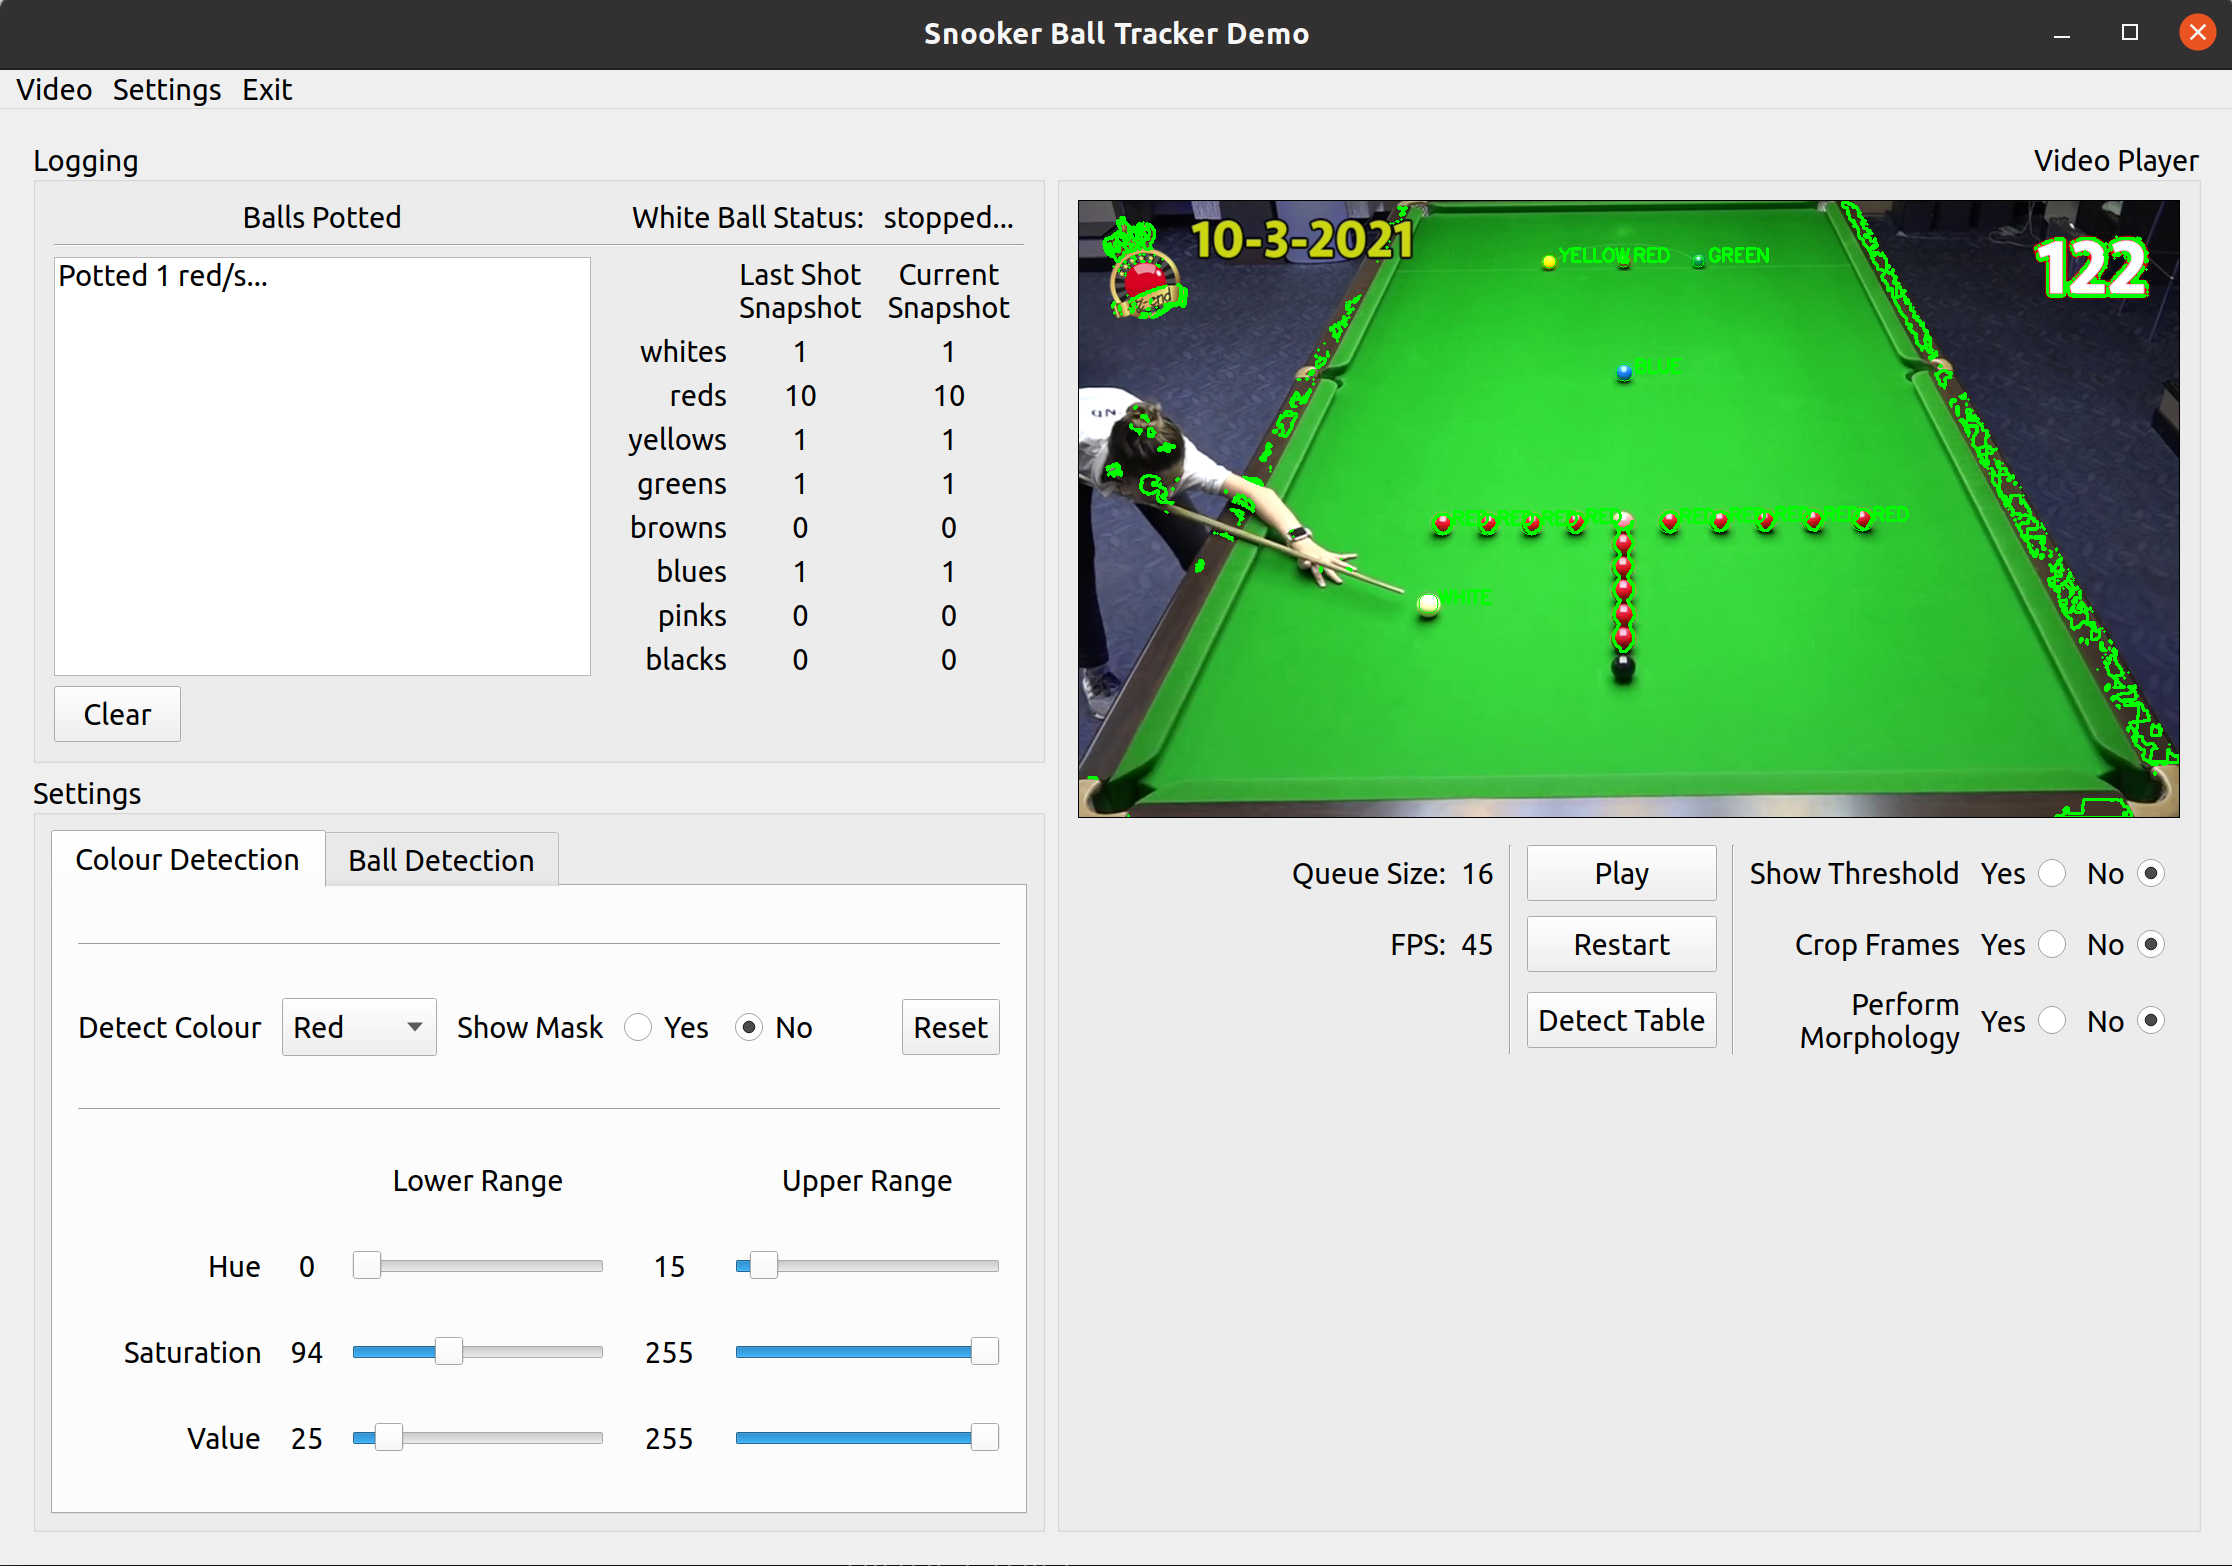Open the Settings menu
2232x1566 pixels.
(x=166, y=90)
